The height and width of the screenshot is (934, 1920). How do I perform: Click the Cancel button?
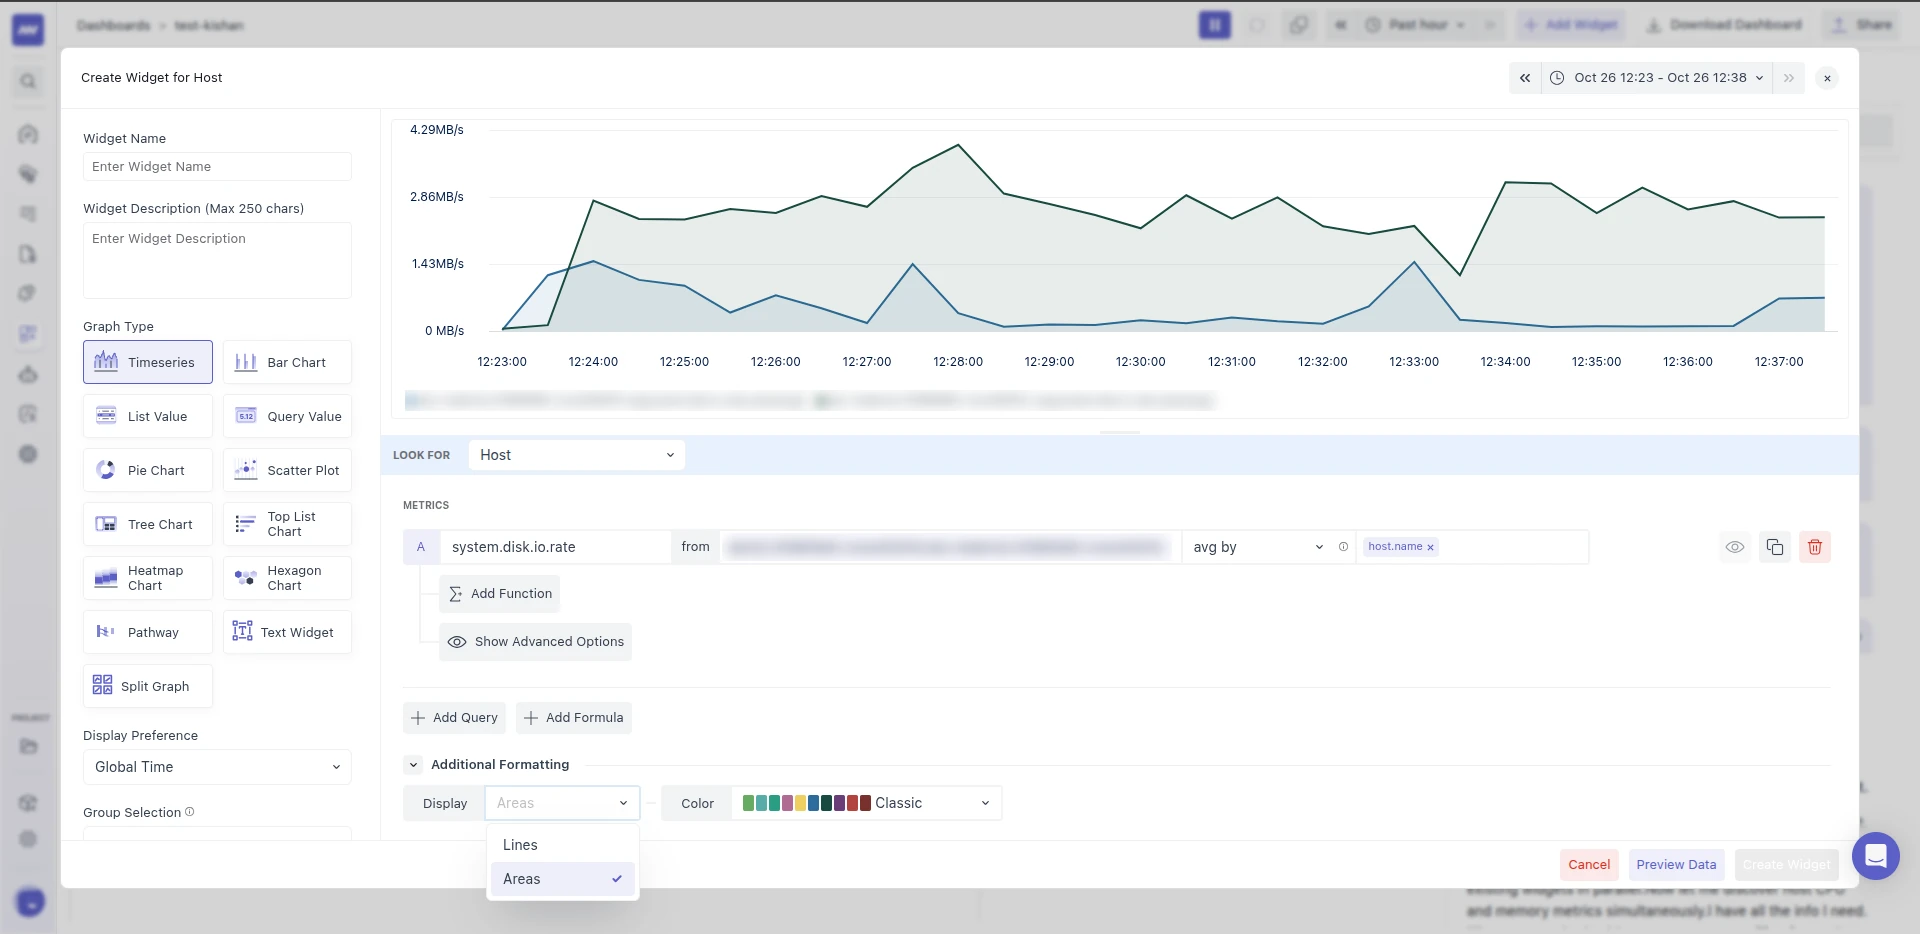pos(1589,865)
